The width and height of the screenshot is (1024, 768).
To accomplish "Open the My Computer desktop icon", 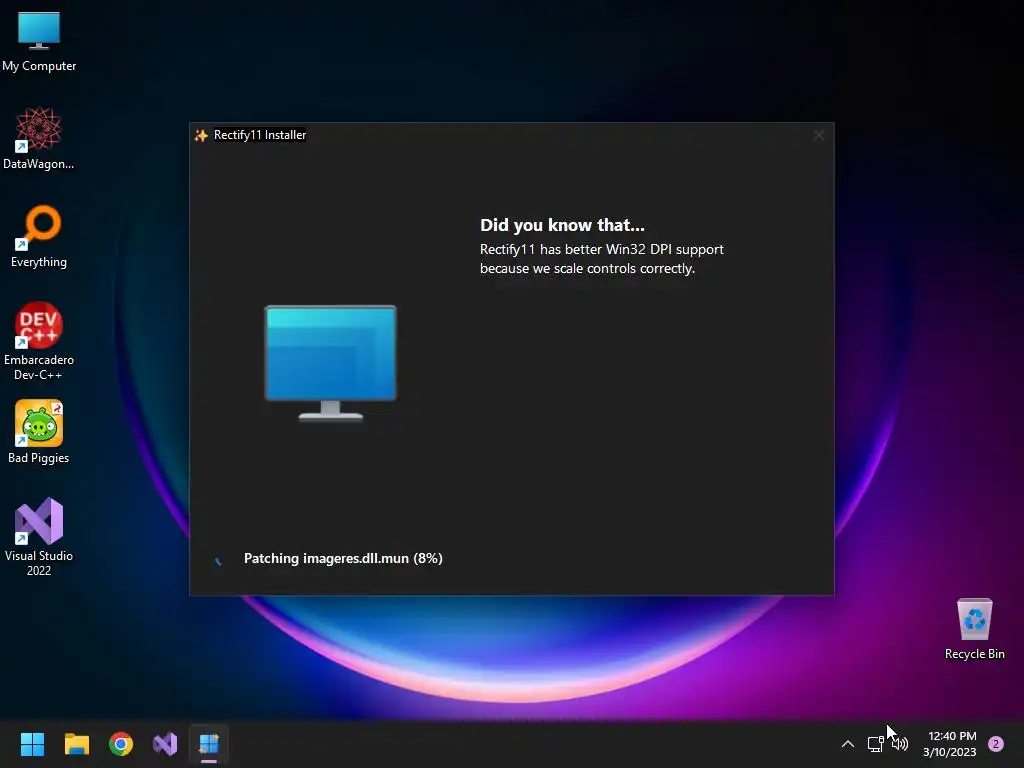I will (x=39, y=41).
